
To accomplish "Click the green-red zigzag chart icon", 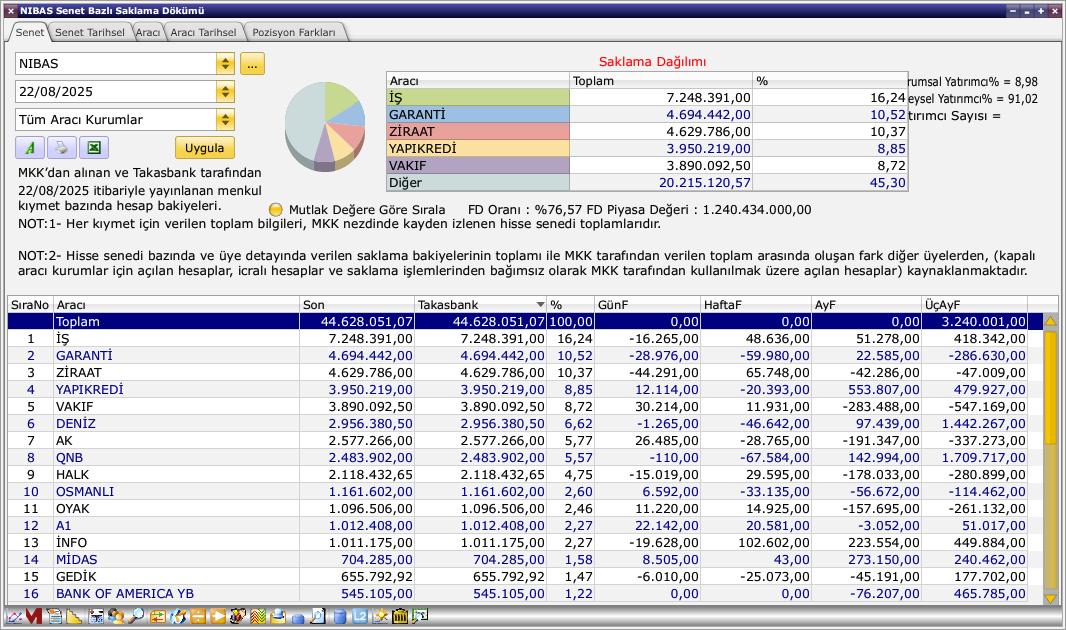I will point(258,616).
